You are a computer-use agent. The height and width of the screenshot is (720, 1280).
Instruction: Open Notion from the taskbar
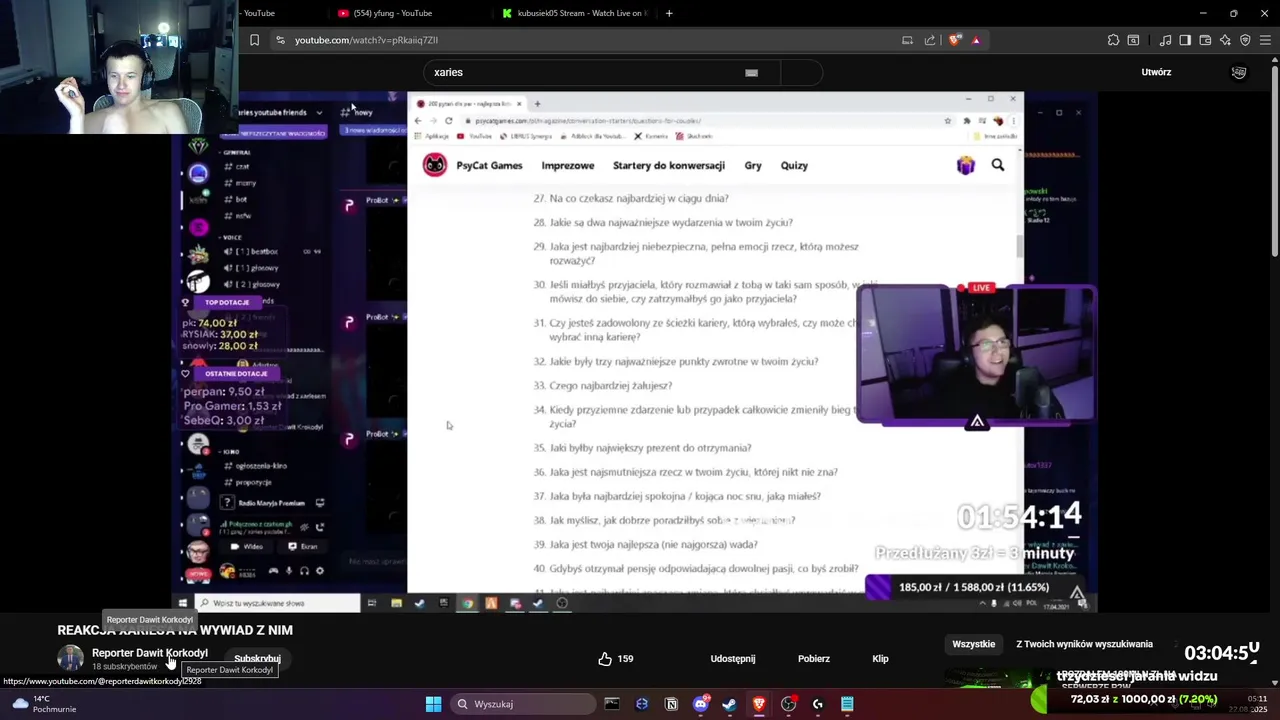[671, 704]
